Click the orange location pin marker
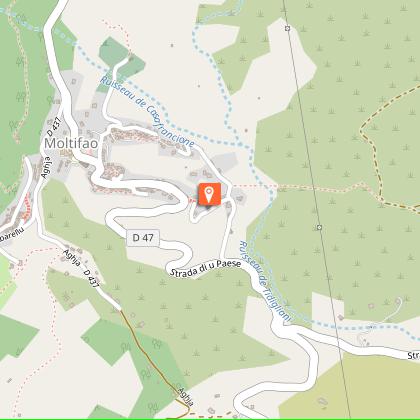 pyautogui.click(x=209, y=194)
